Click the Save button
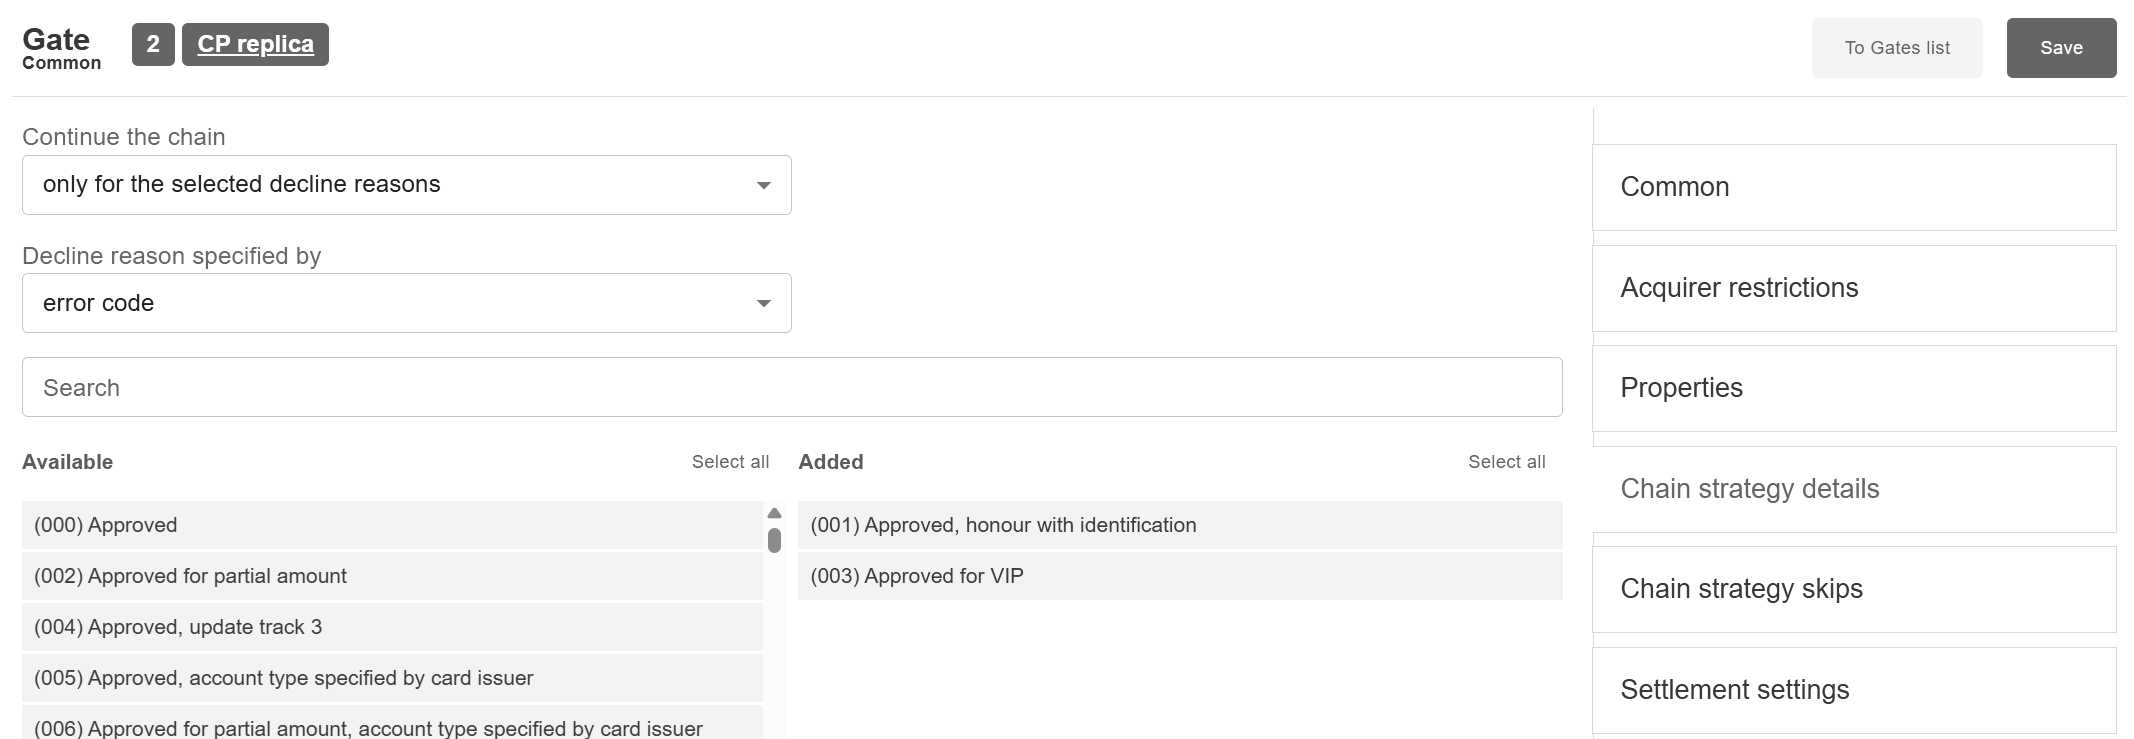Screen dimensions: 2134x739 (x=2061, y=48)
